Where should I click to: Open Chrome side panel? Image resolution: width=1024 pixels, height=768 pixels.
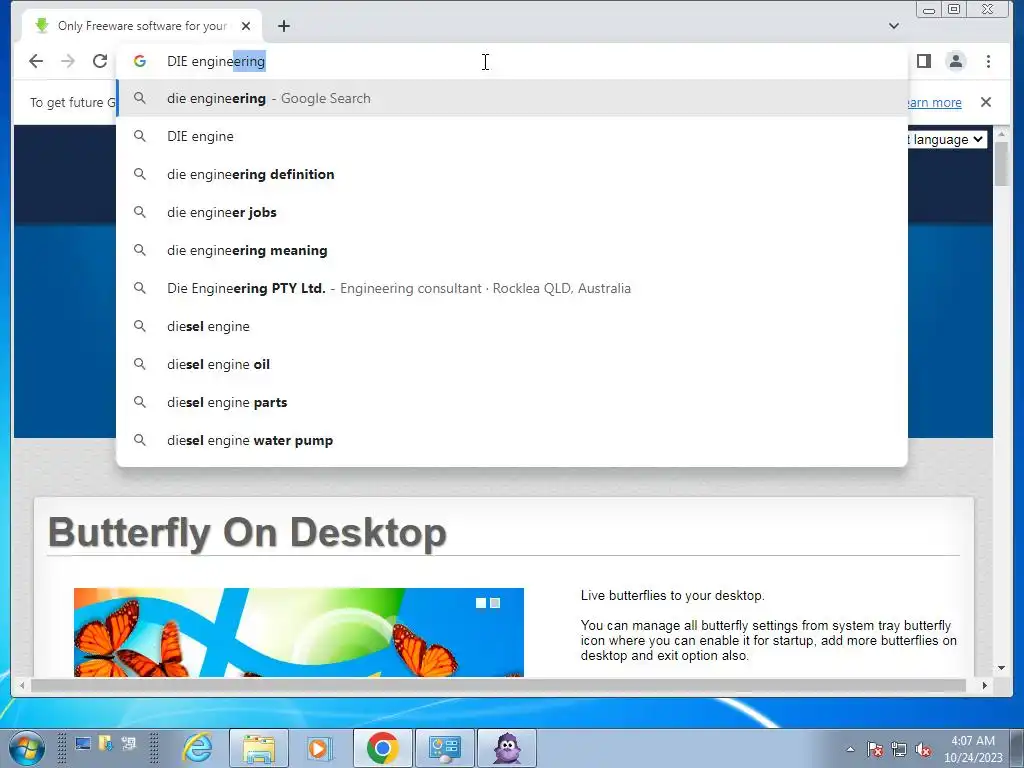click(x=923, y=61)
